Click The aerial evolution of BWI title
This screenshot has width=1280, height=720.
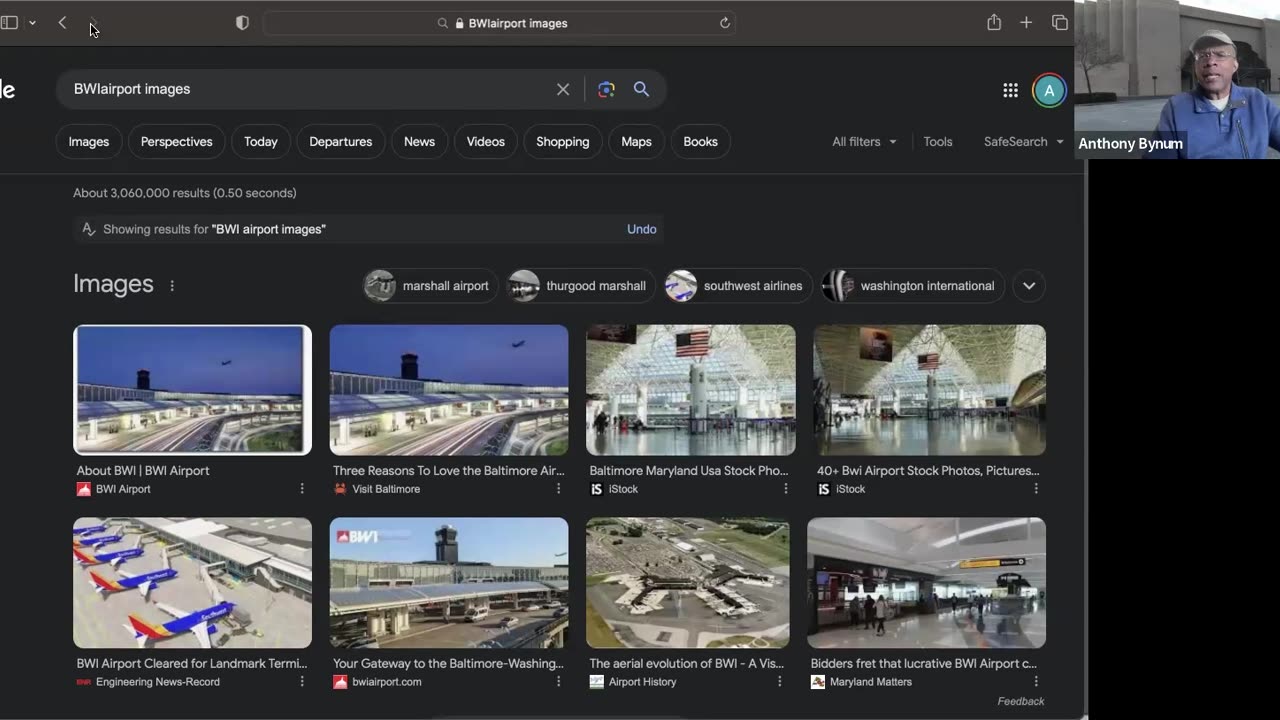687,663
